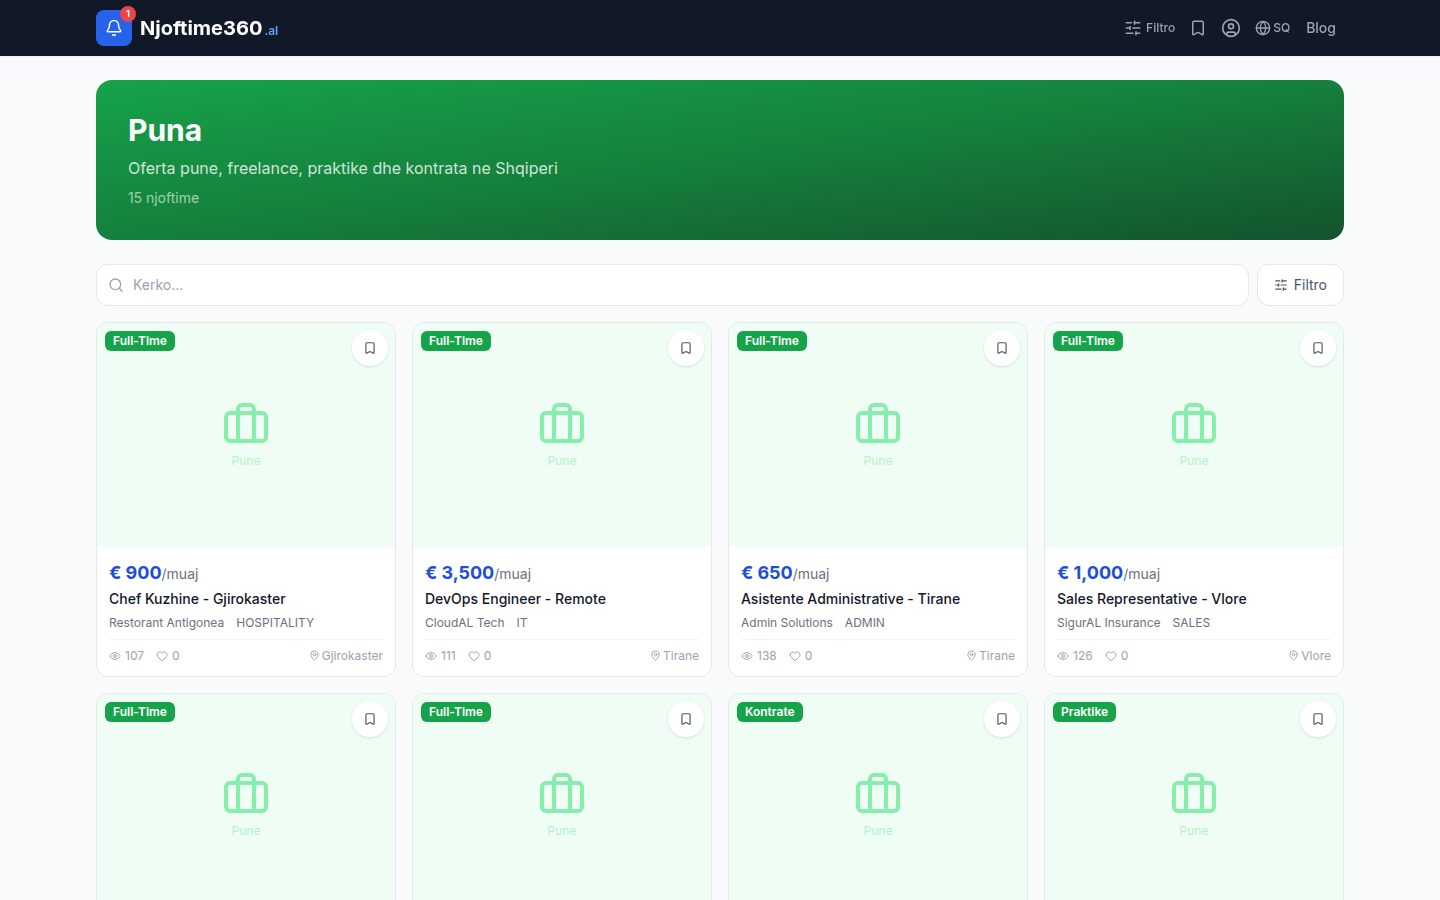
Task: Open Filtro options in top navigation bar
Action: coord(1150,28)
